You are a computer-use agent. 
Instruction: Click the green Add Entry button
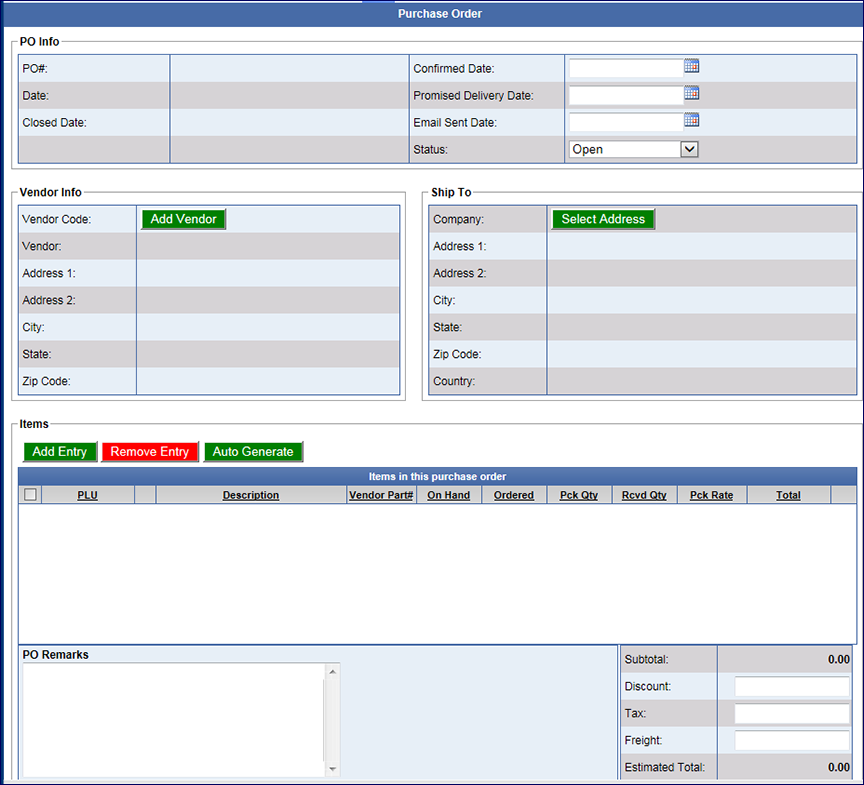point(59,452)
